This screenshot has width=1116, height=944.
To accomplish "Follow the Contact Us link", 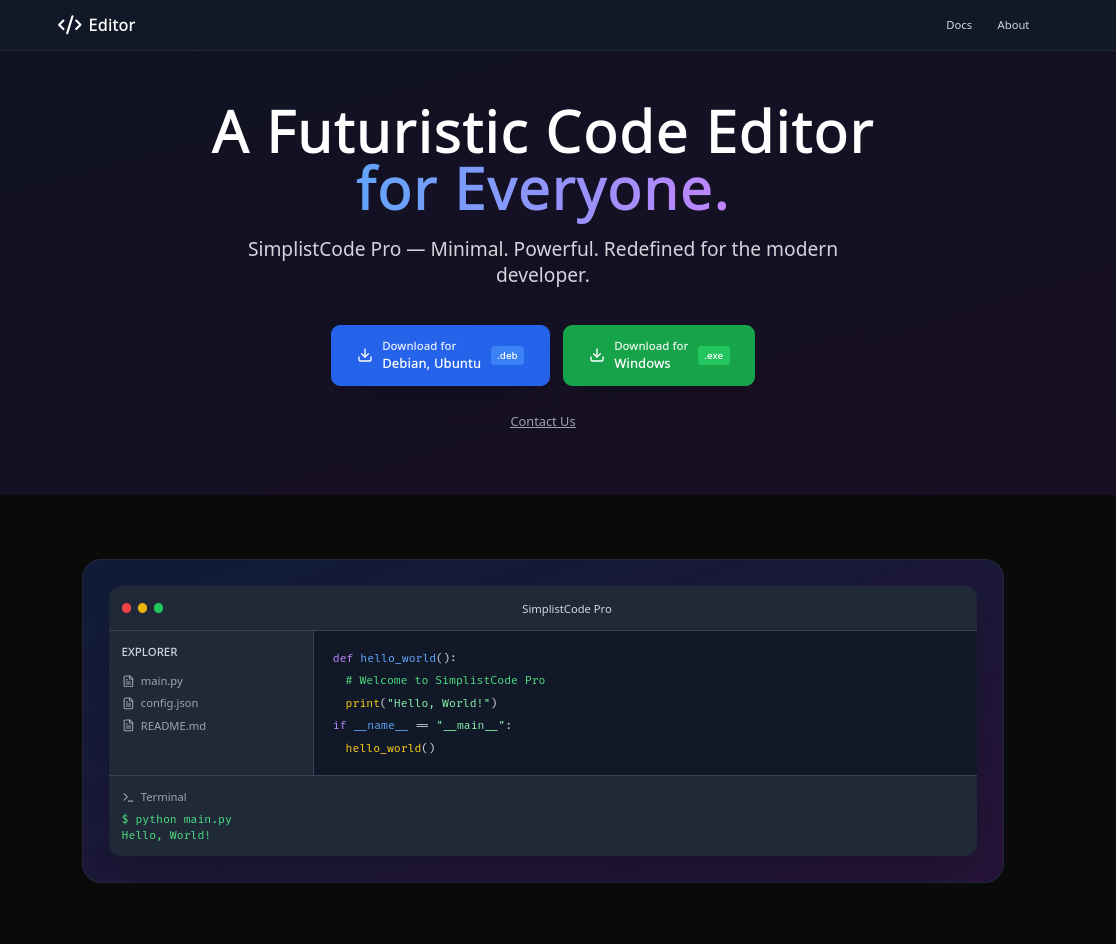I will 542,421.
